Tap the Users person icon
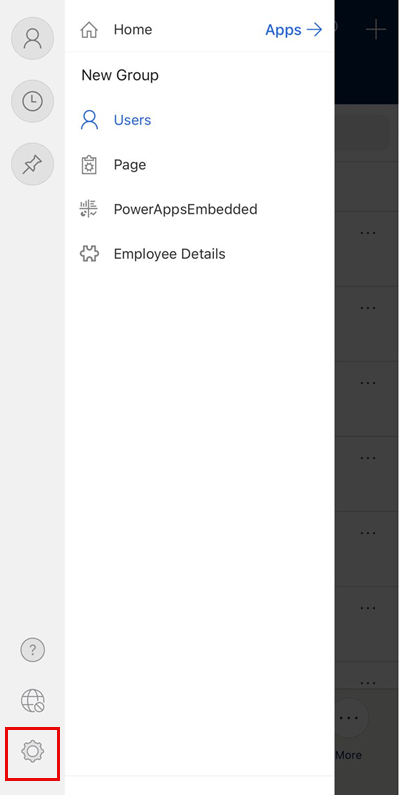 (x=89, y=120)
